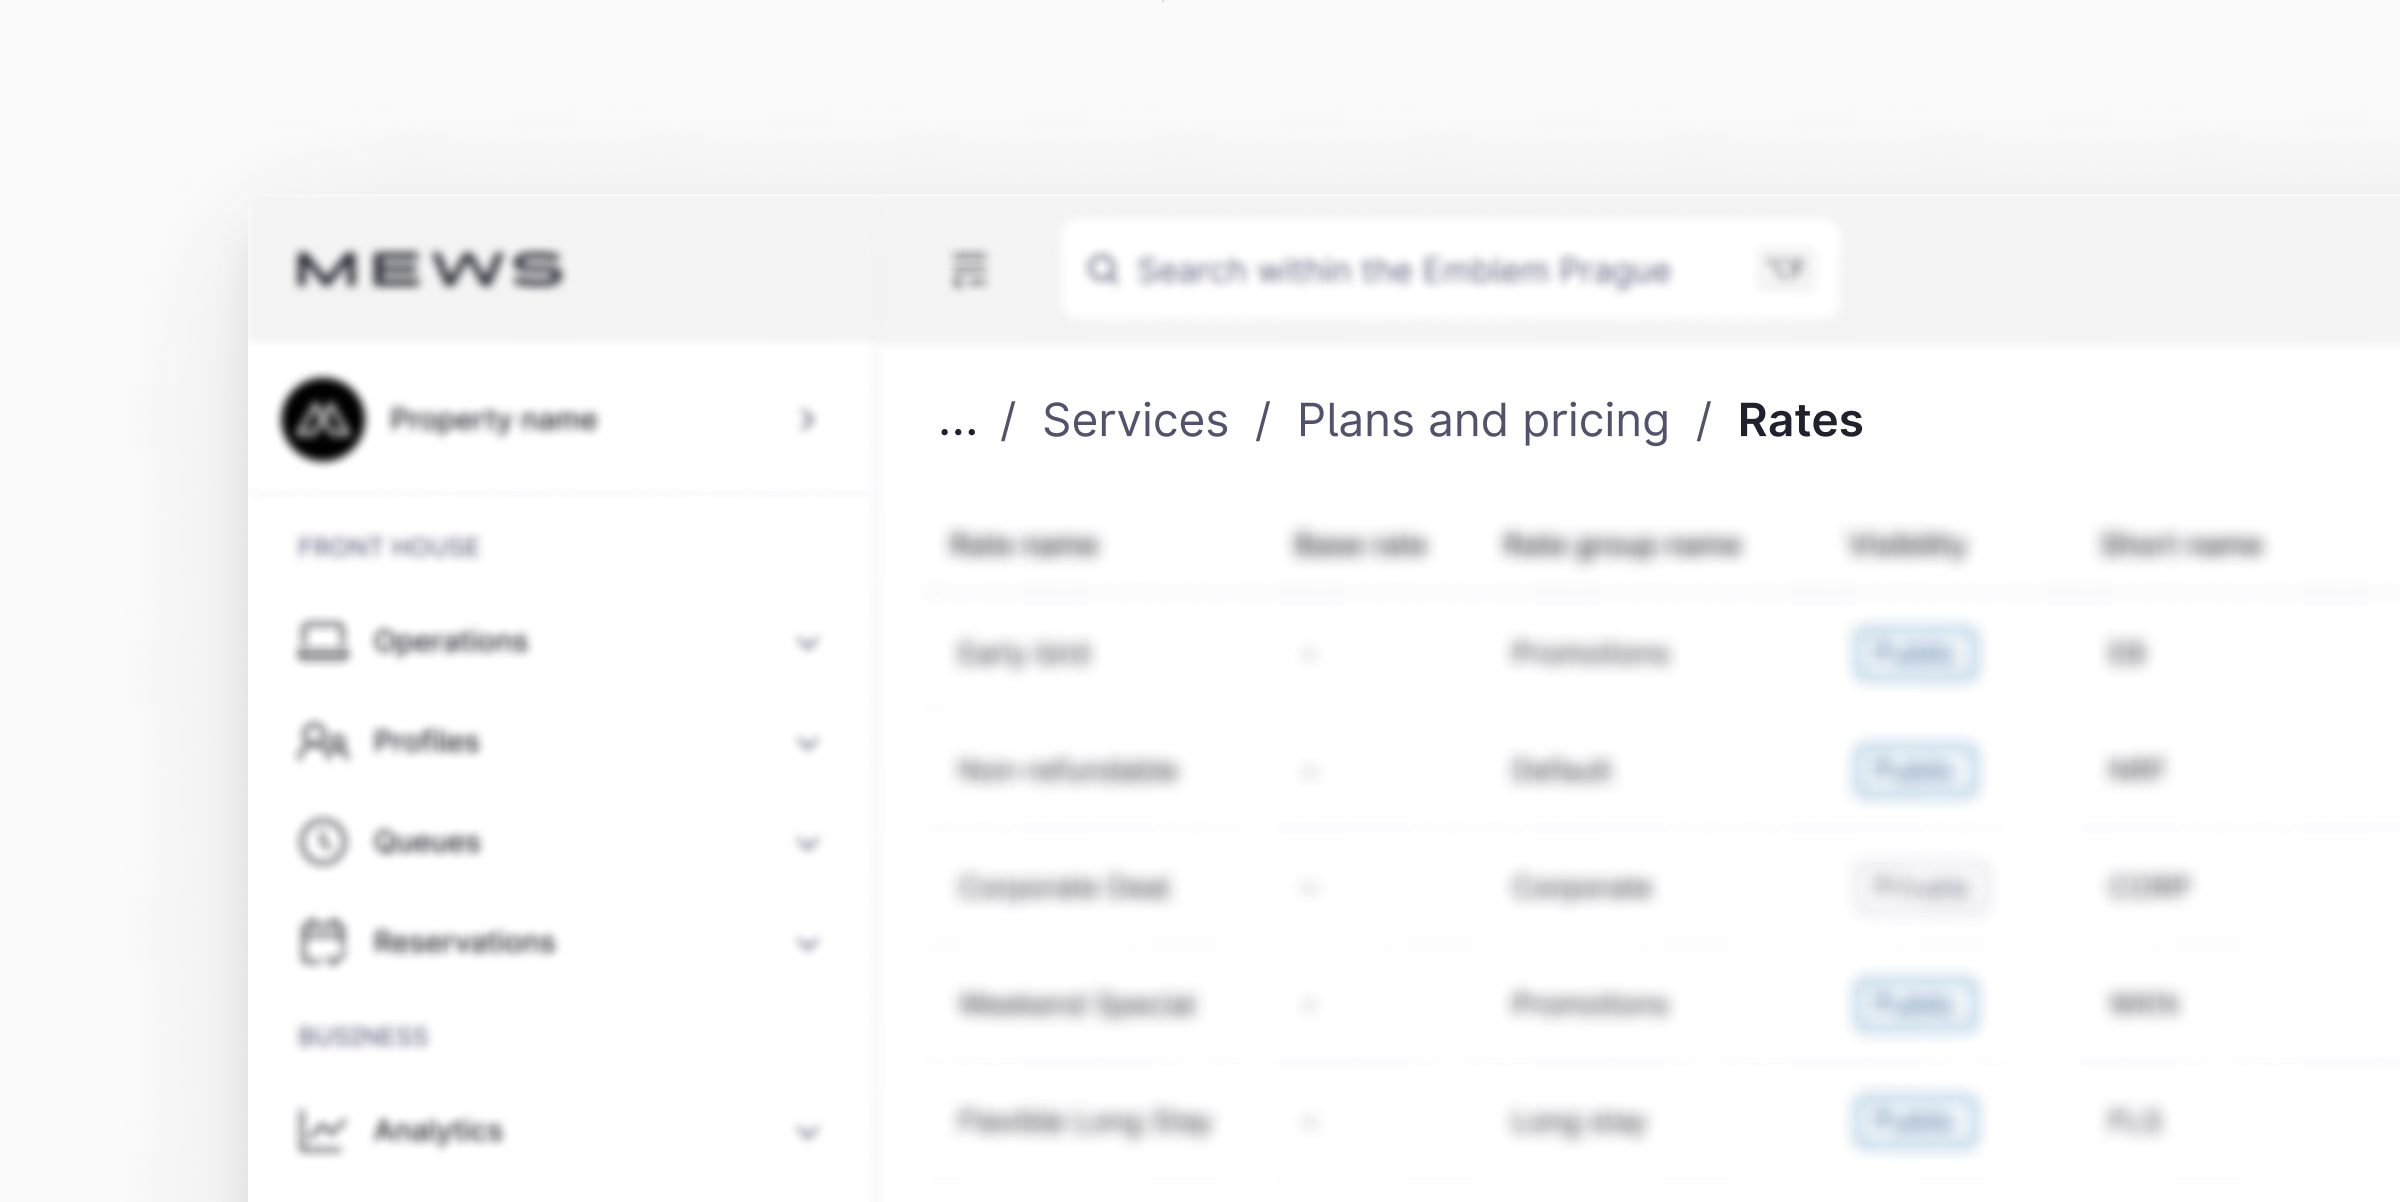Open the Early bird rate row

(x=1023, y=654)
